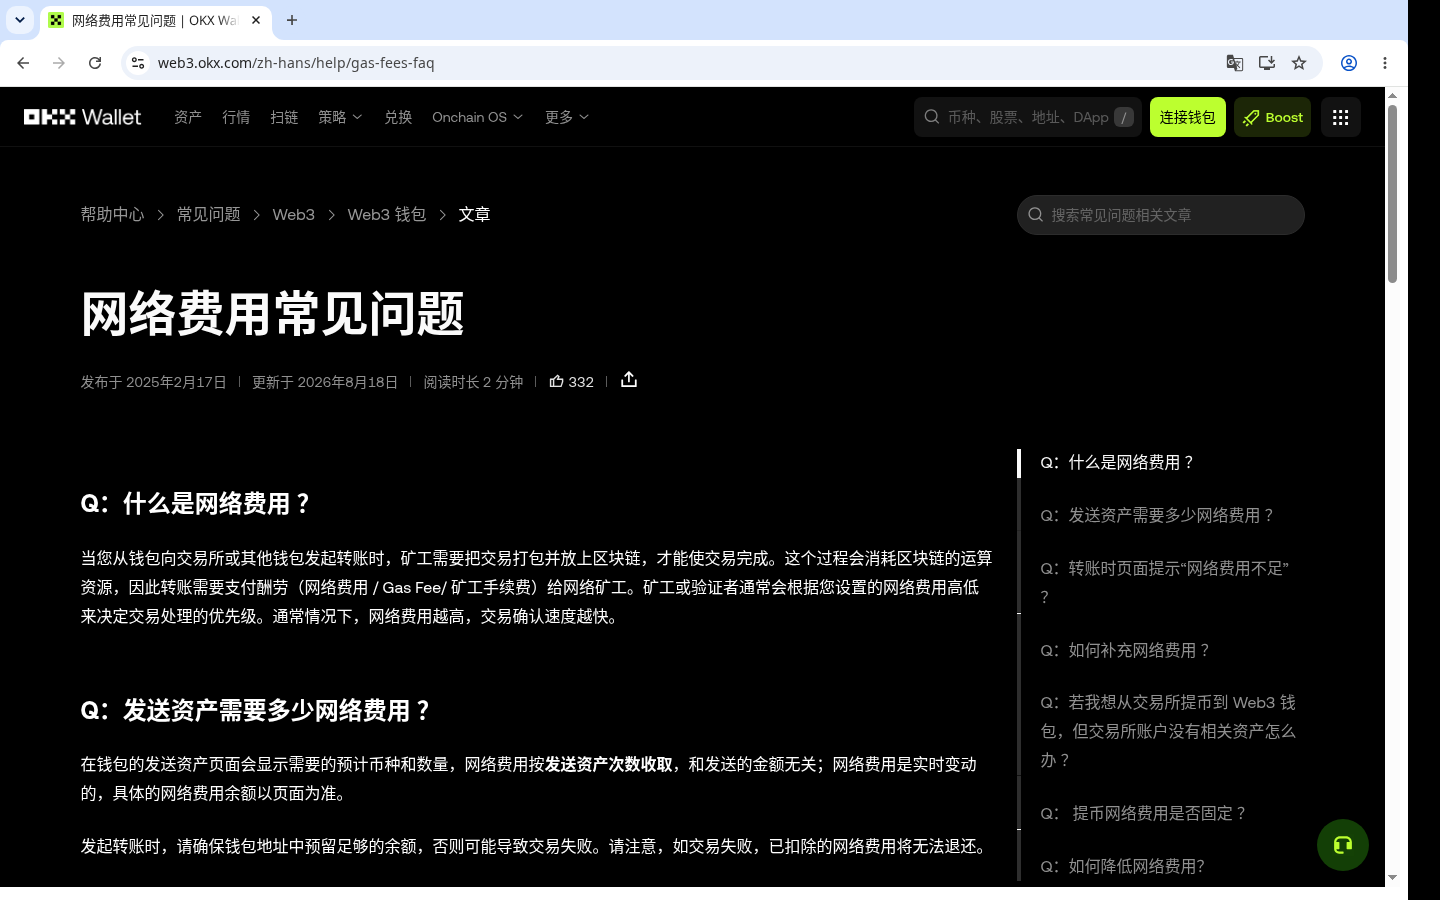
Task: Open the tab search dropdown arrow
Action: point(20,20)
